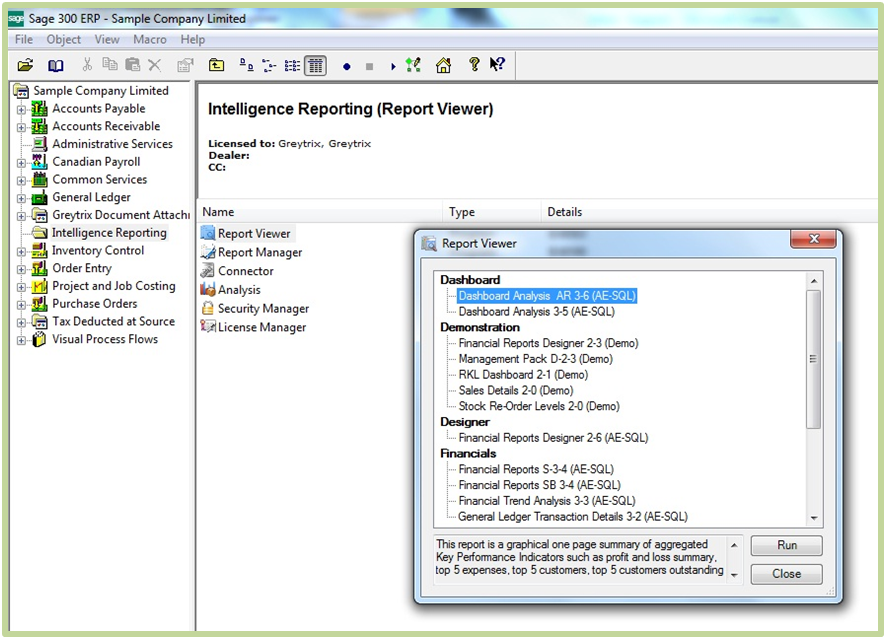Image resolution: width=885 pixels, height=639 pixels.
Task: Click the Cut scissors toolbar icon
Action: (87, 64)
